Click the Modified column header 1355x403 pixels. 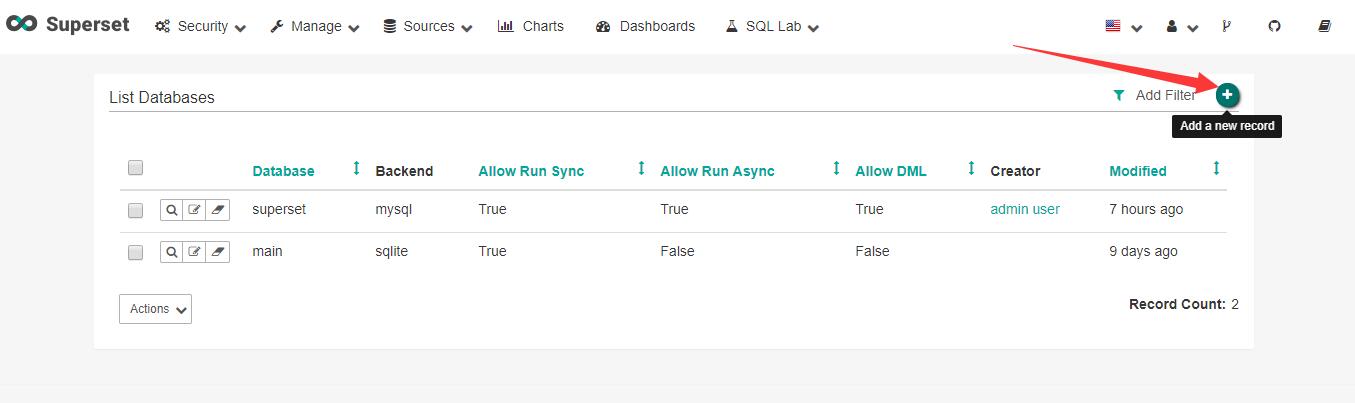pyautogui.click(x=1138, y=171)
